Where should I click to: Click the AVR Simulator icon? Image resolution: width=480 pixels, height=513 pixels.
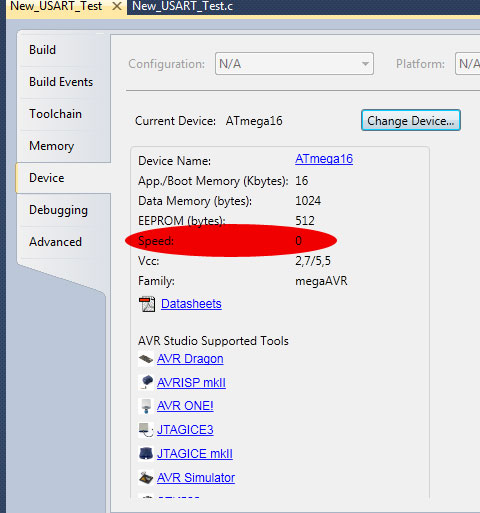(x=146, y=478)
